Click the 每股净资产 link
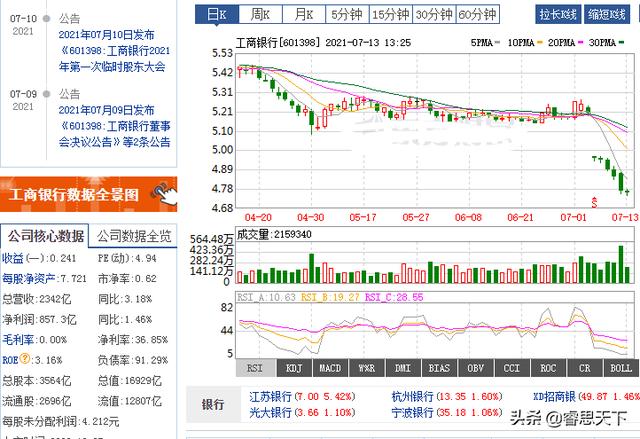 (x=27, y=278)
